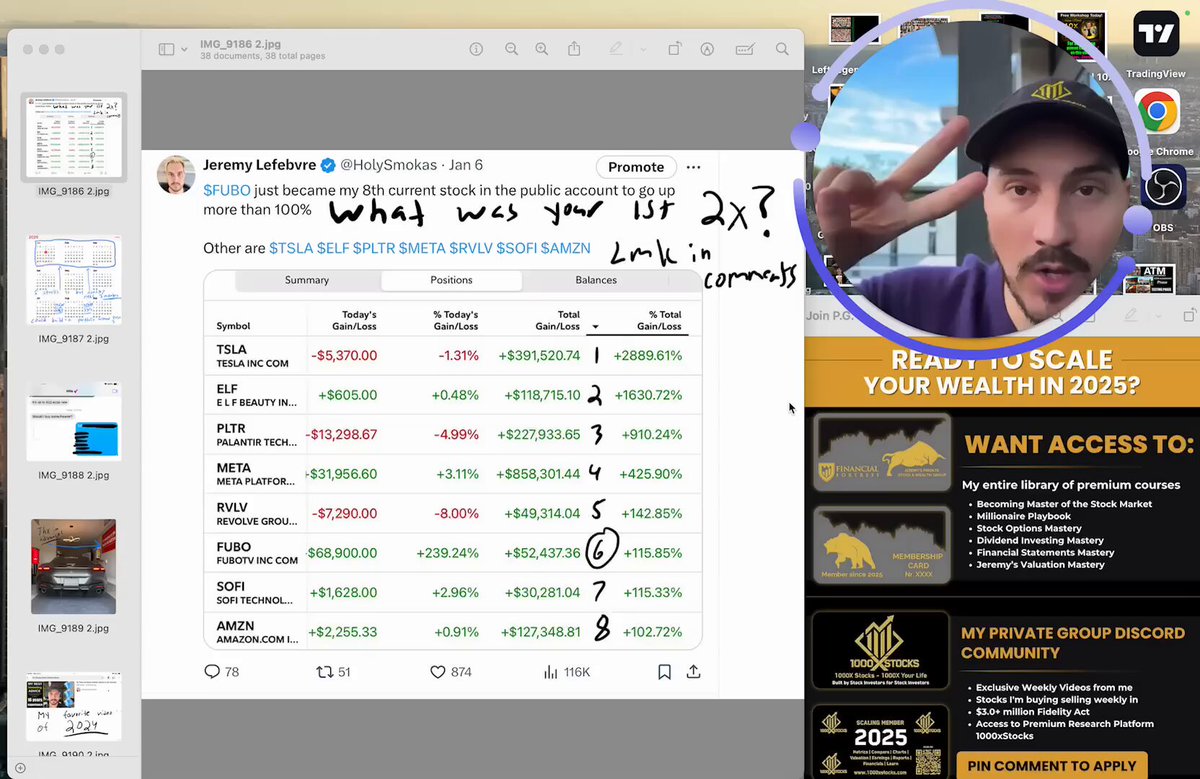Click the PIN COMMENT TO APPLY button
This screenshot has width=1200, height=779.
pyautogui.click(x=1053, y=766)
